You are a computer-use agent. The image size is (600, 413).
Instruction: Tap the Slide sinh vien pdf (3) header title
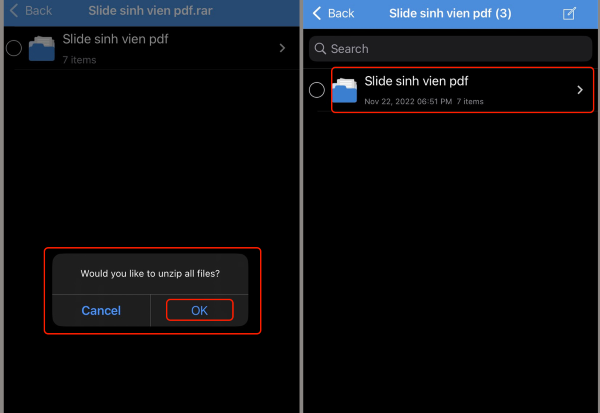click(x=450, y=13)
